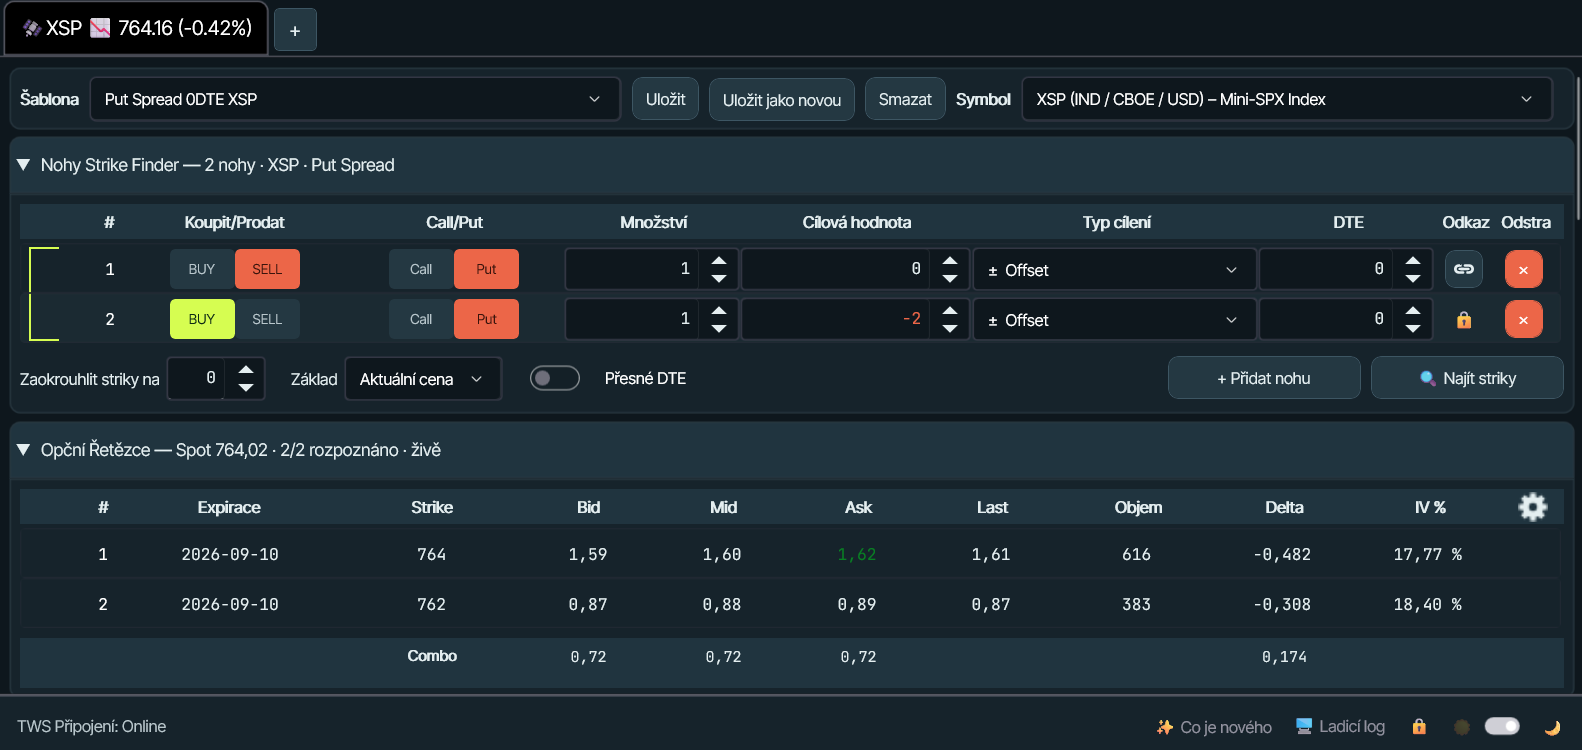Toggle the Přesné DTE switch
This screenshot has width=1582, height=750.
[555, 378]
